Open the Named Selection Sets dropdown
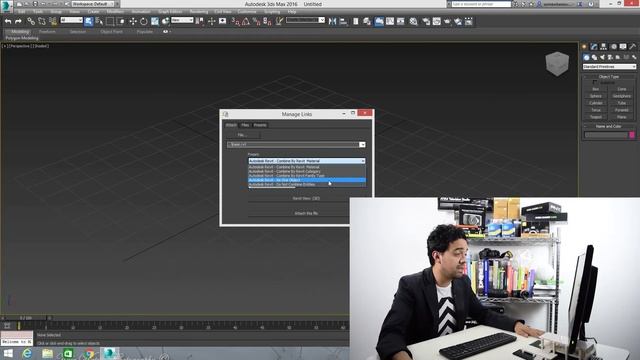 (305, 20)
